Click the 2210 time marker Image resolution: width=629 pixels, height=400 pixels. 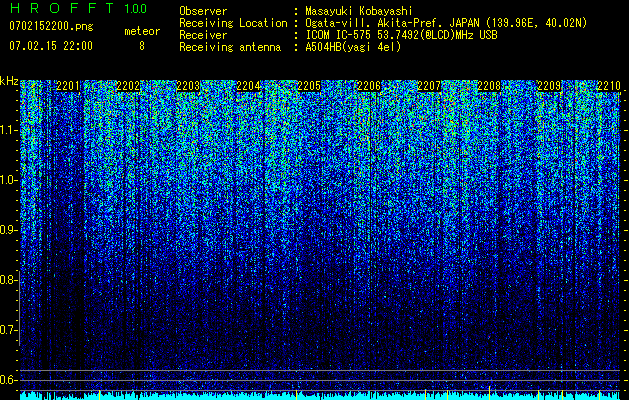609,86
